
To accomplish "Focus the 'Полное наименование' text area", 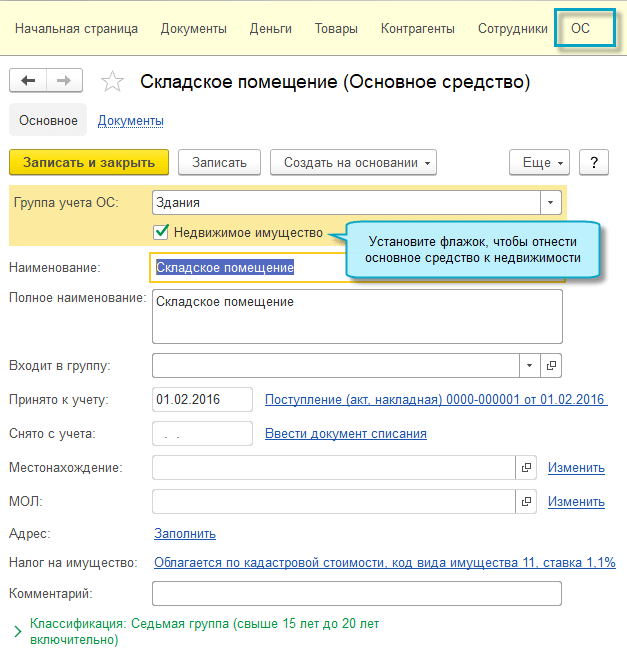I will click(x=357, y=317).
